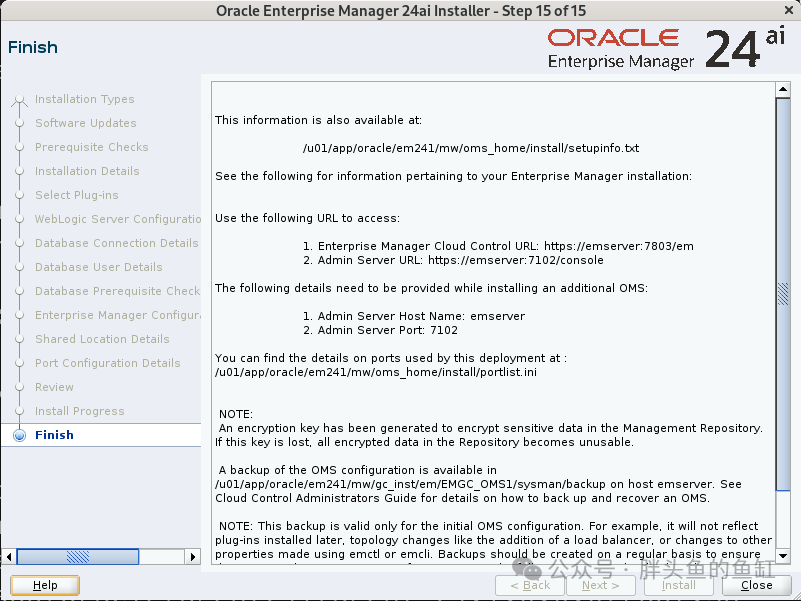Click the setupinfo.txt path text
The height and width of the screenshot is (601, 801).
470,148
